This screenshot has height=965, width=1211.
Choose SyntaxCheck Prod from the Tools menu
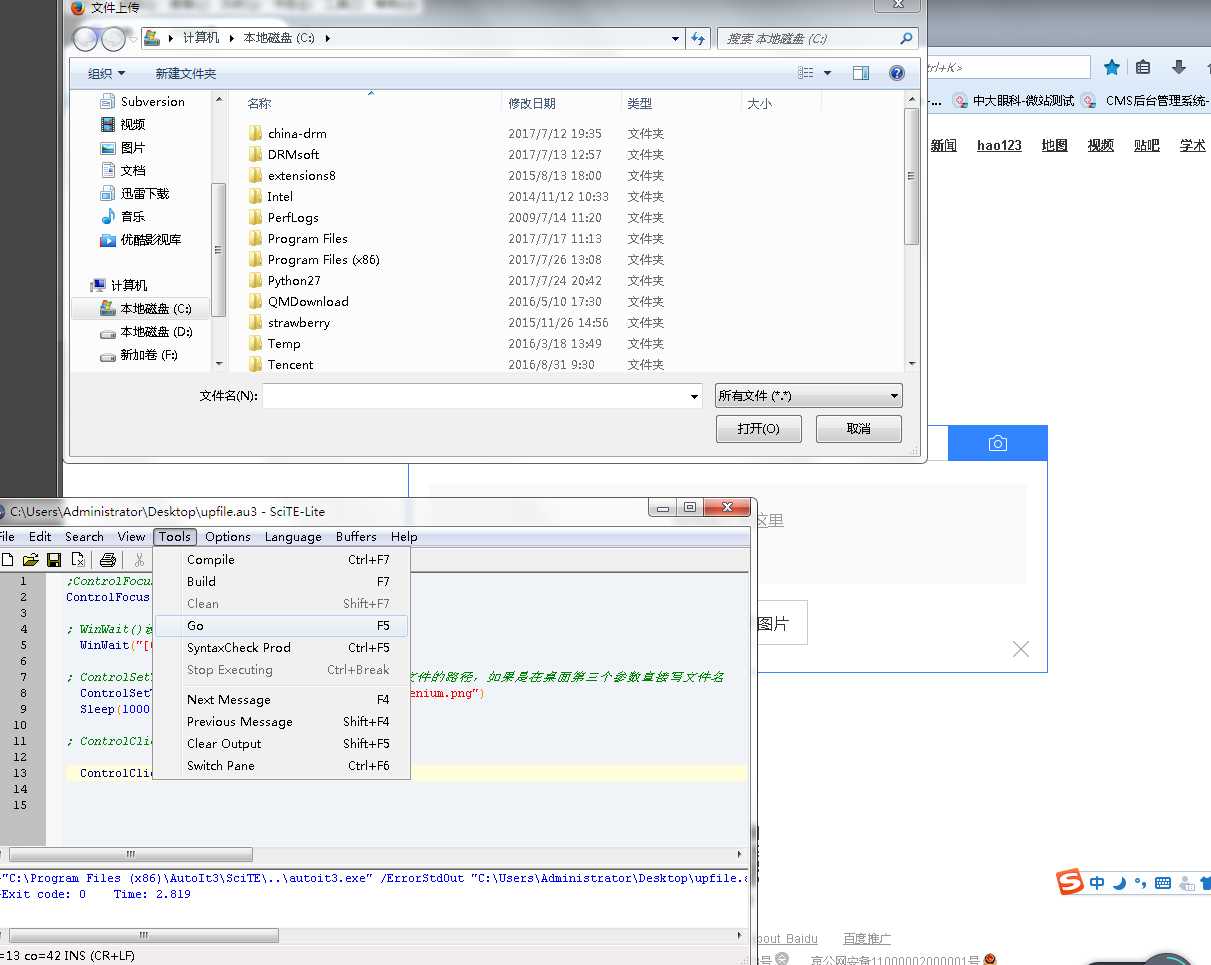click(x=281, y=647)
